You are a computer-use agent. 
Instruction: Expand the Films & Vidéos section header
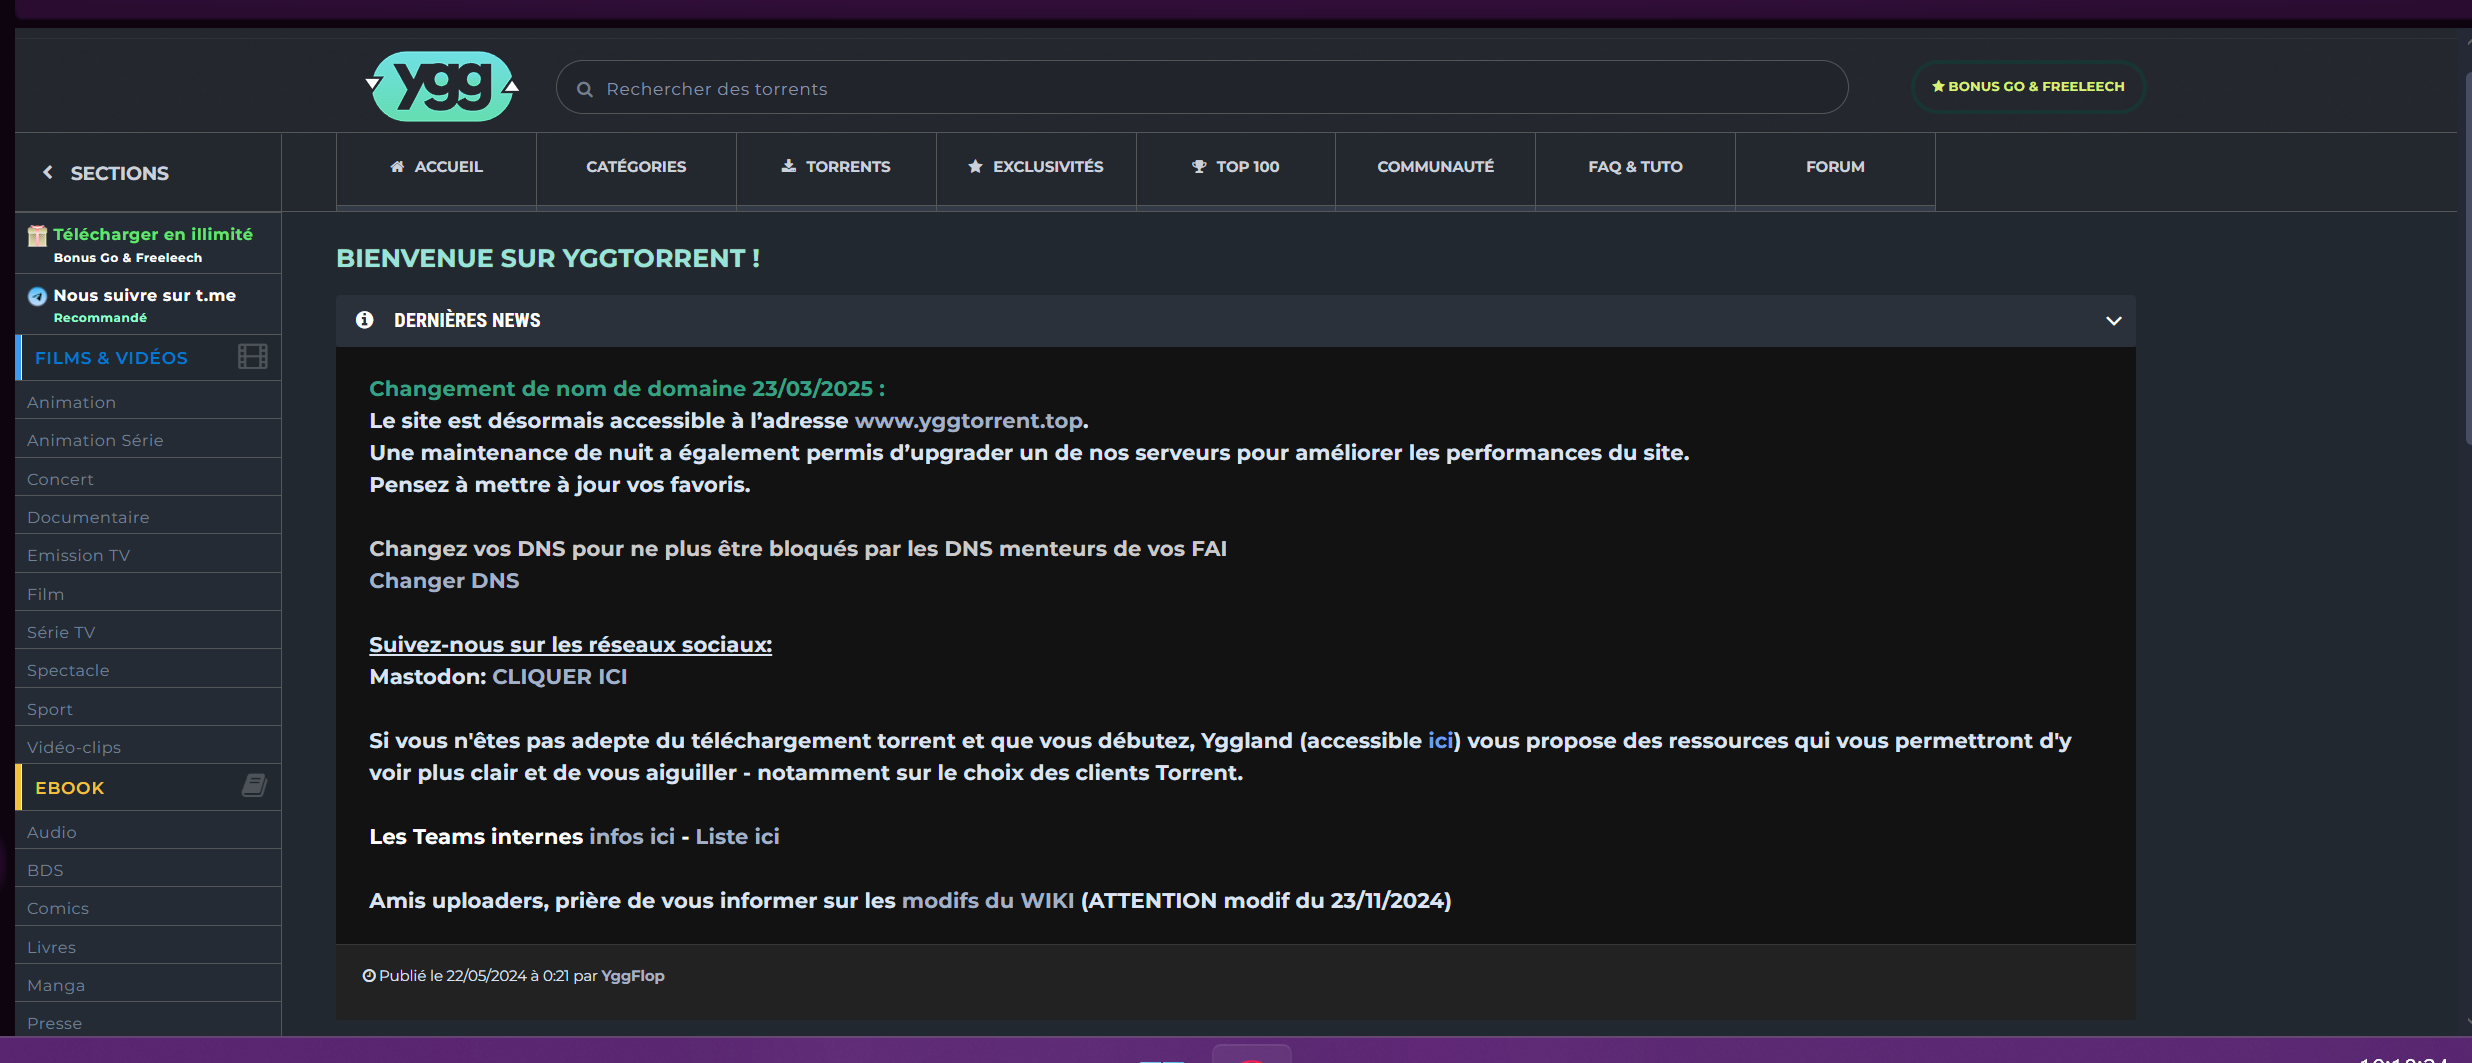click(x=111, y=358)
